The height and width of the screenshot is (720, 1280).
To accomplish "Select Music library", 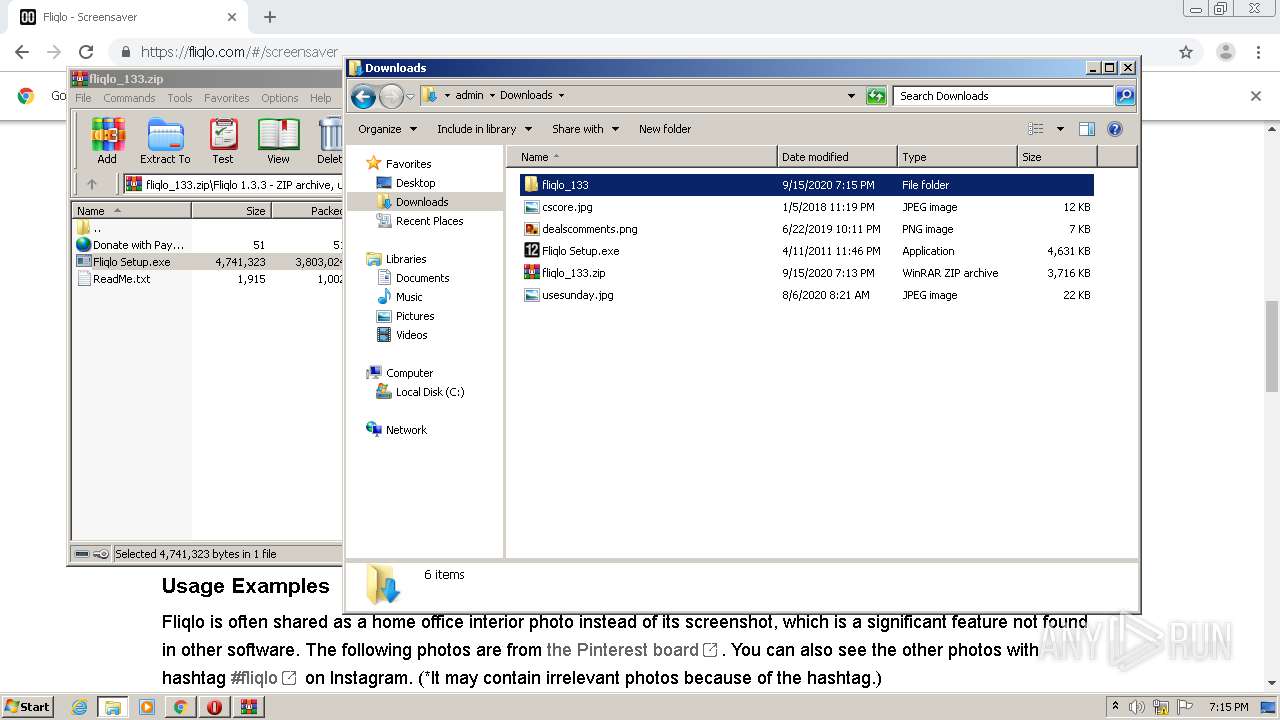I will coord(409,297).
